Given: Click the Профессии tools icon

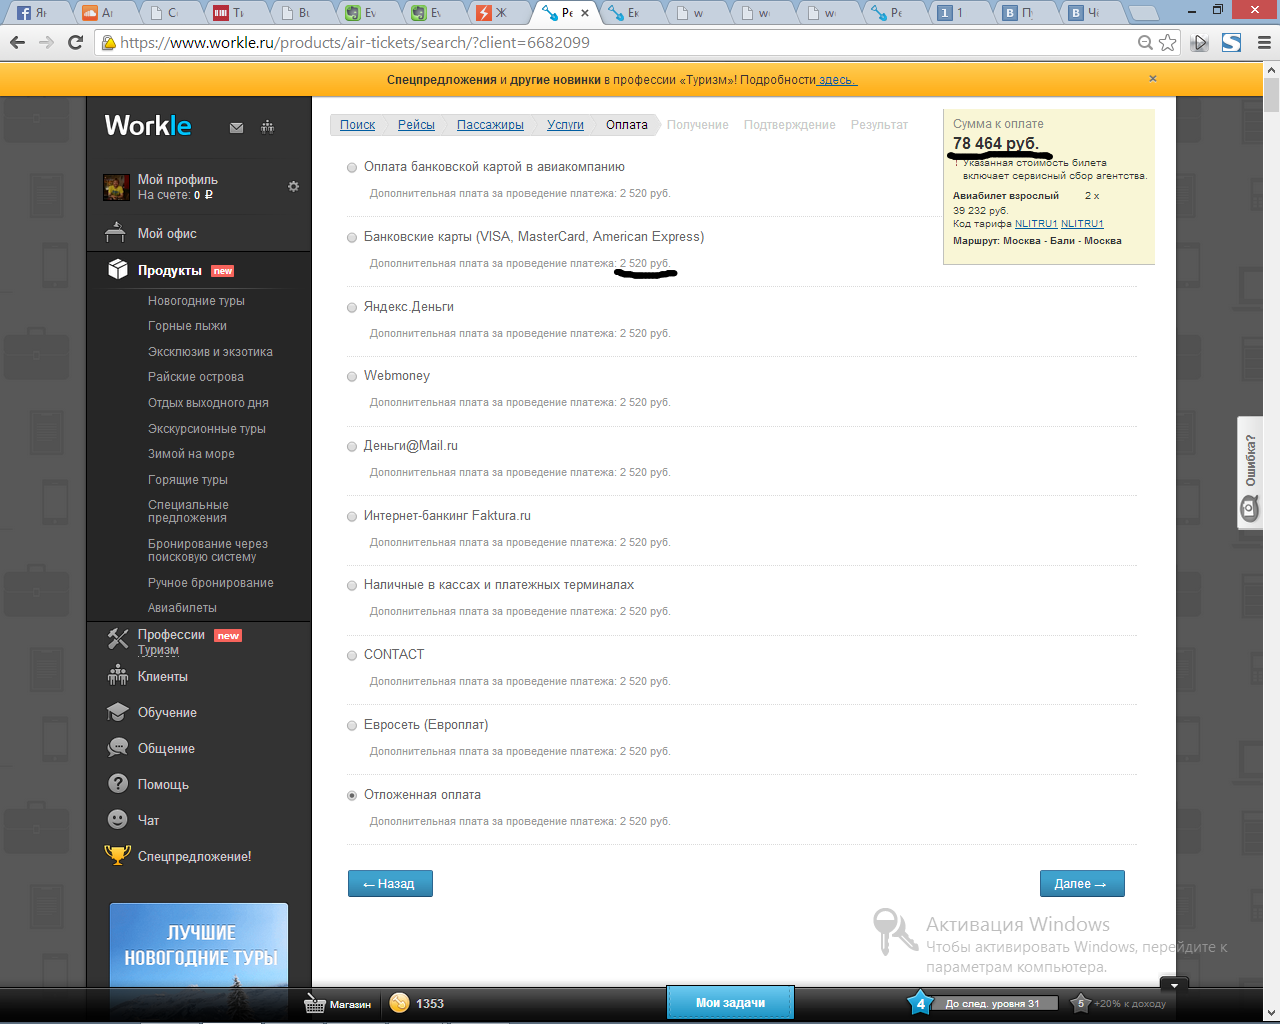Looking at the screenshot, I should (x=118, y=638).
